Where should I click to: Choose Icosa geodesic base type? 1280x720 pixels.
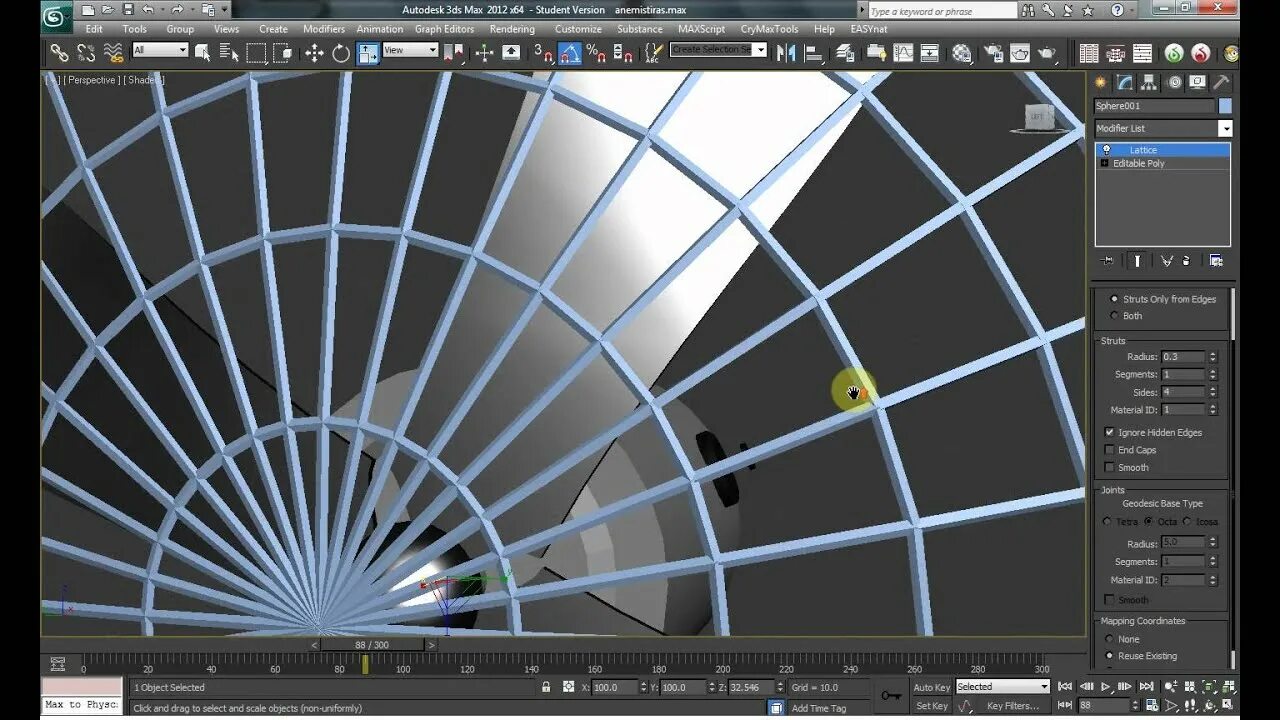point(1187,522)
